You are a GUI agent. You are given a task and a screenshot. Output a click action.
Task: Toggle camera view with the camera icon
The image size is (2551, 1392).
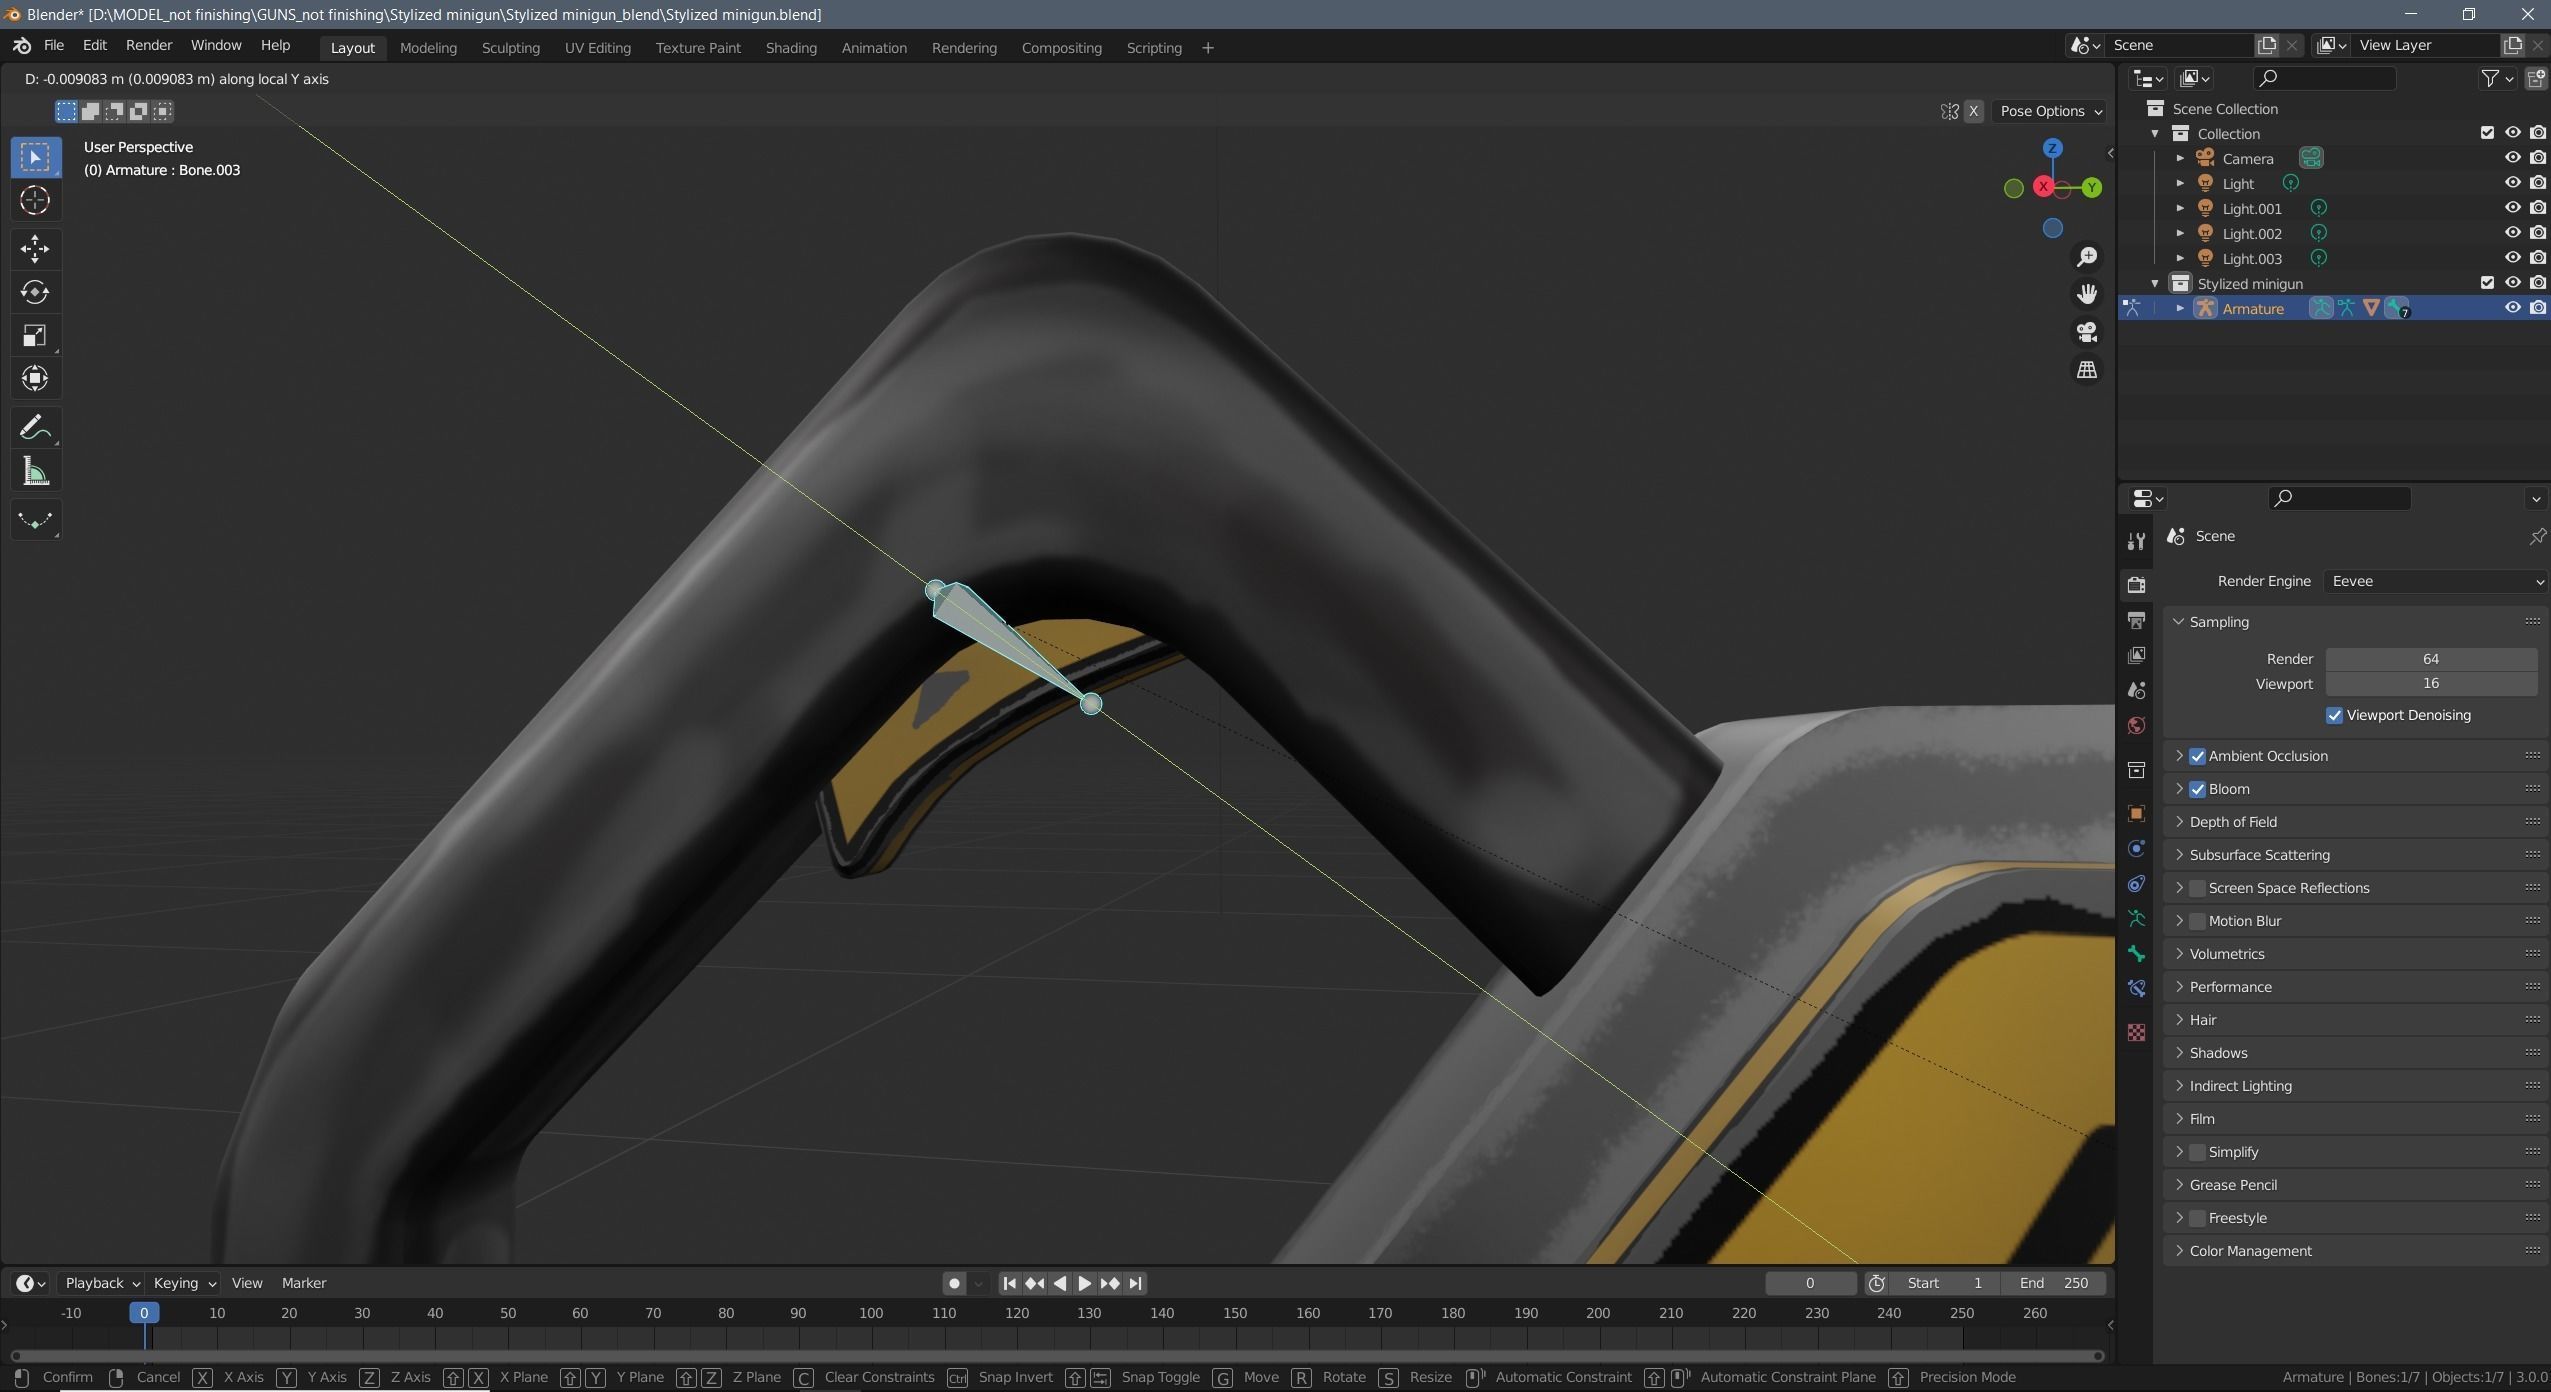(x=2087, y=332)
